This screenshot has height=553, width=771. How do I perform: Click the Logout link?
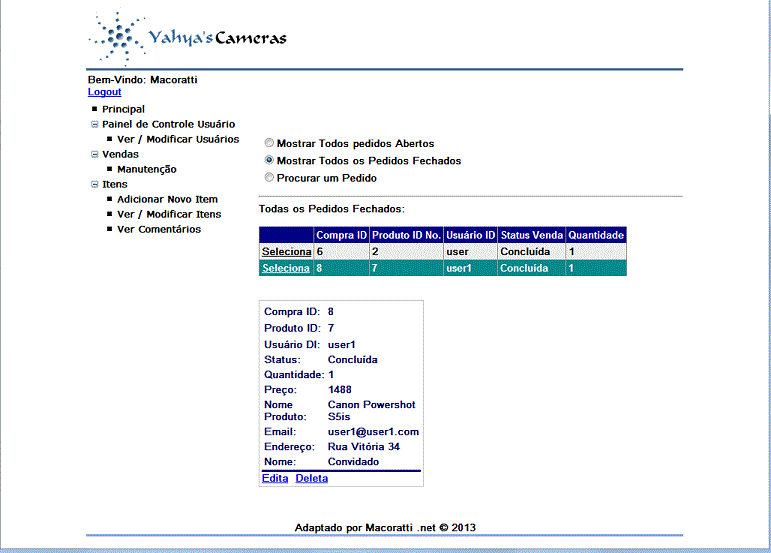(x=104, y=92)
